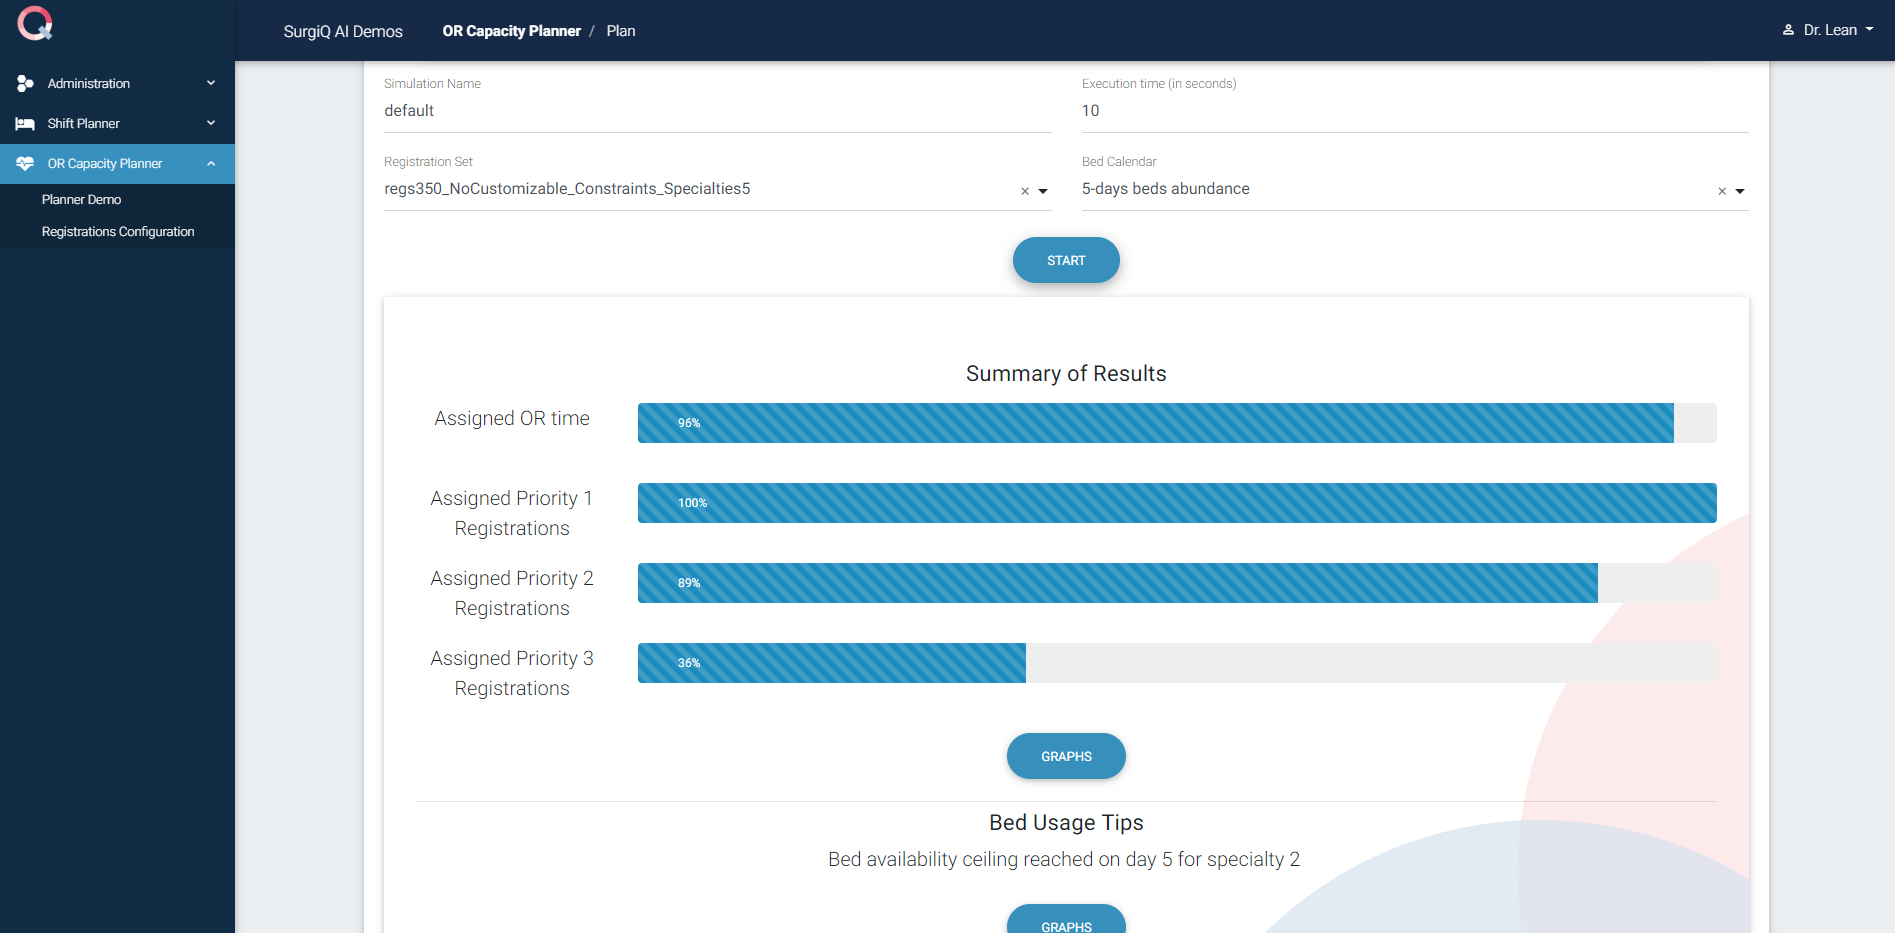Open Registrations Configuration in the sidebar
The image size is (1895, 933).
118,232
